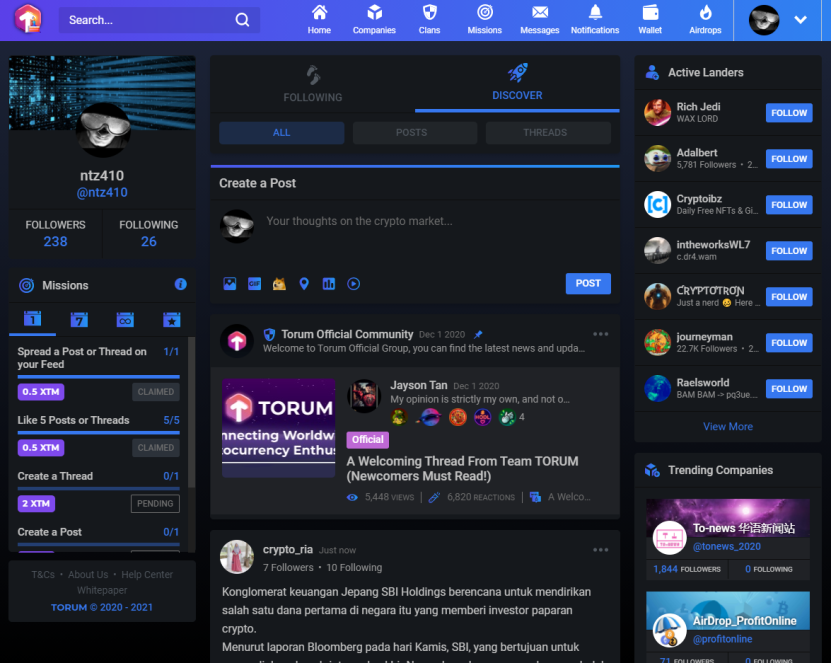The image size is (831, 663).
Task: Open View More active landers
Action: pyautogui.click(x=728, y=426)
